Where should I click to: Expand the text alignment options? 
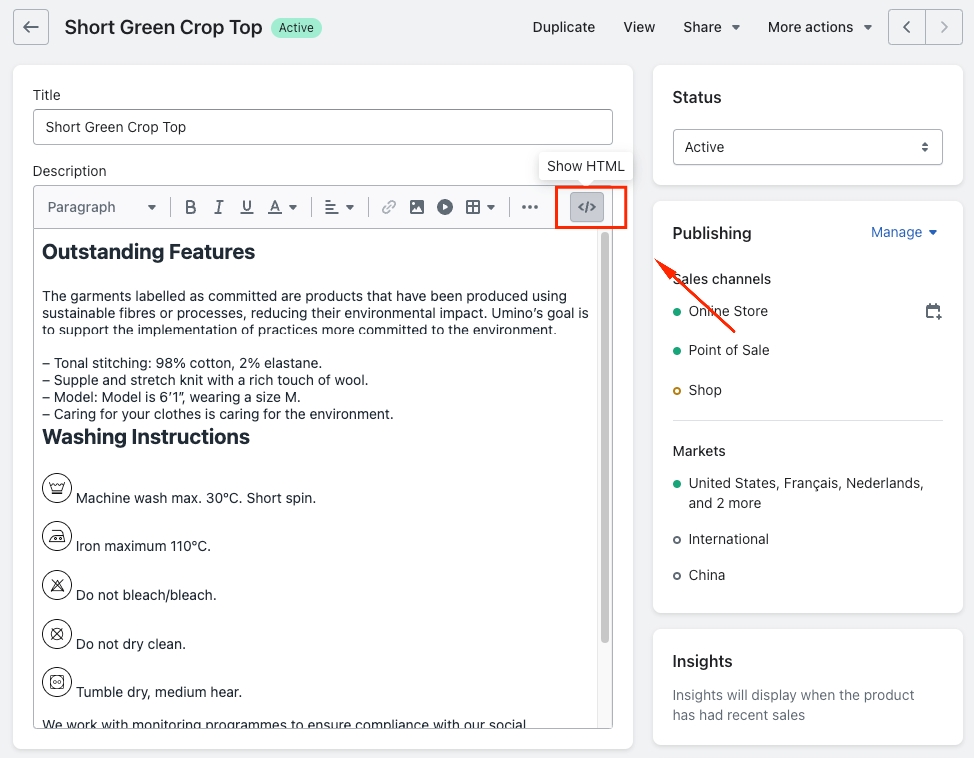click(339, 207)
